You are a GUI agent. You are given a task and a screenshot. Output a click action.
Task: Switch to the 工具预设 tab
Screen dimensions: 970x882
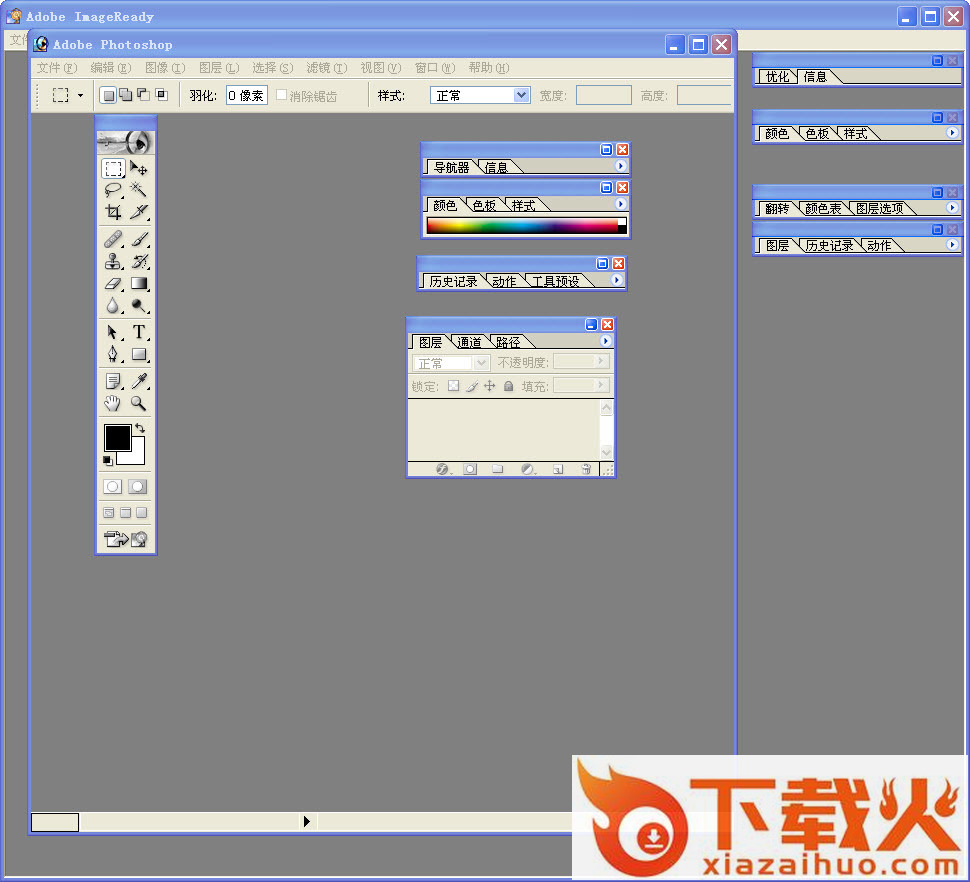(556, 281)
